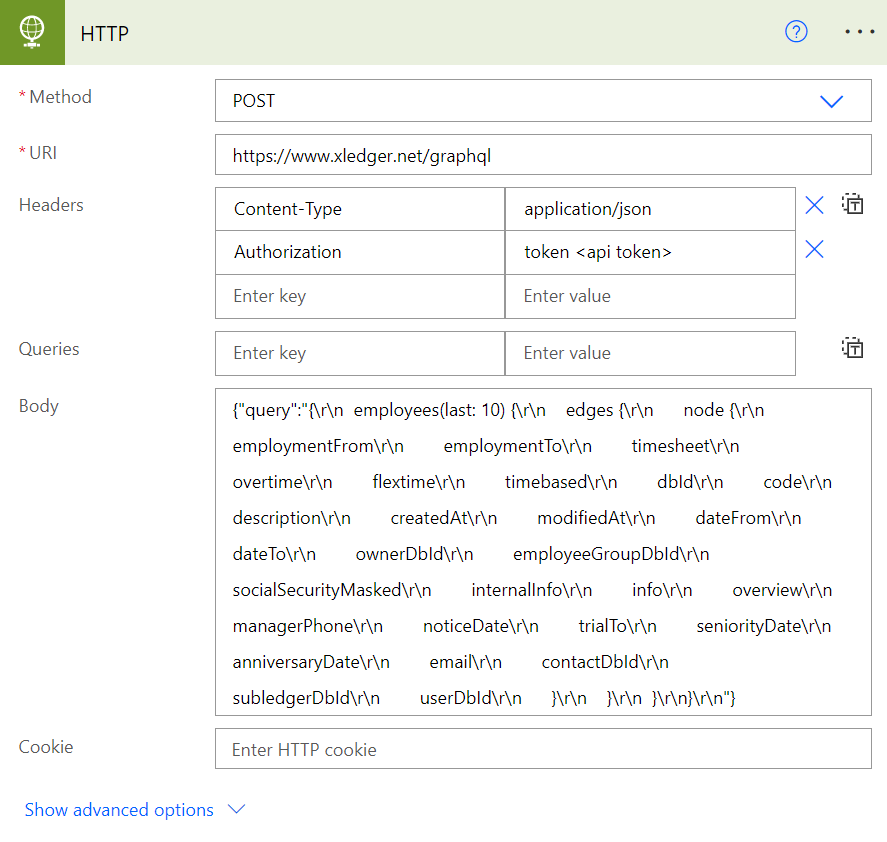Edit the Authorization header key
Screen dimensions: 887x842
coord(360,252)
